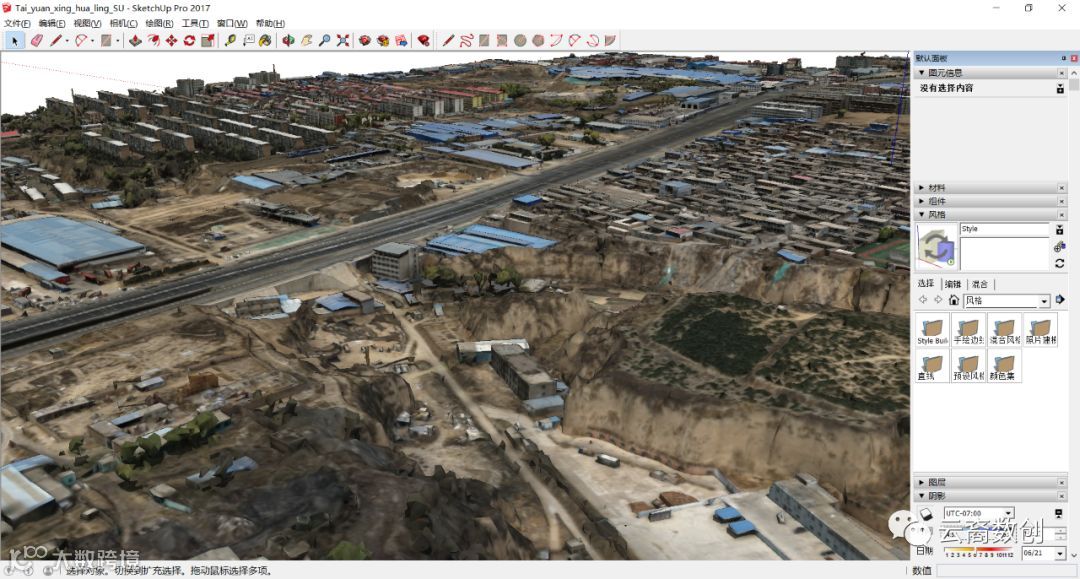Select the Rotate tool
The width and height of the screenshot is (1080, 579).
[x=189, y=41]
